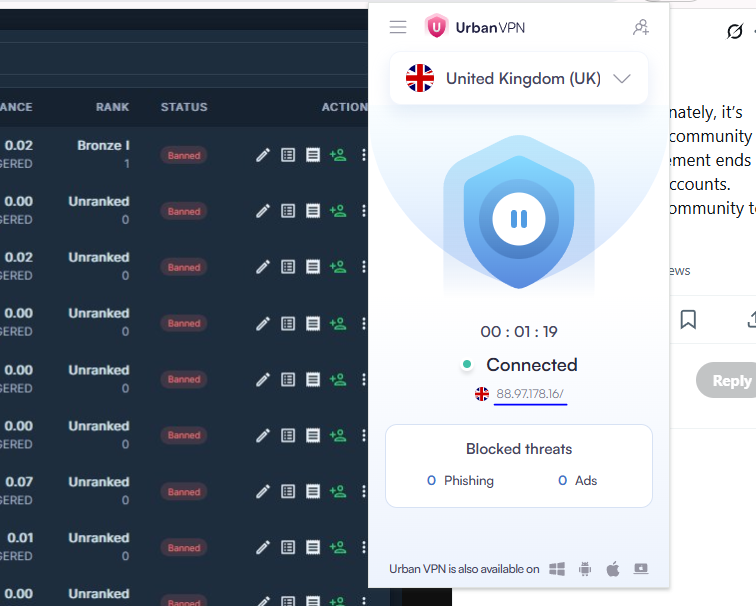Image resolution: width=756 pixels, height=606 pixels.
Task: Click the share icon beside the bookmark
Action: tap(751, 319)
